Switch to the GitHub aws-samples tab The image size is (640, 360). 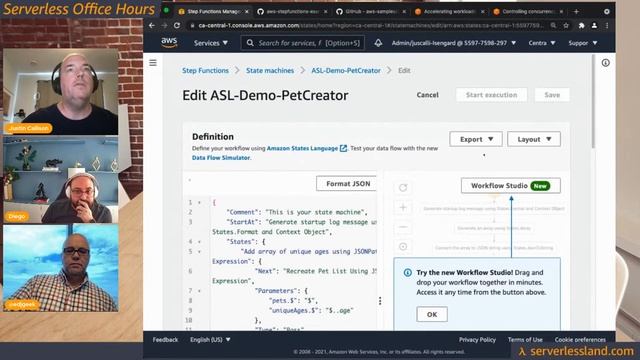(371, 12)
